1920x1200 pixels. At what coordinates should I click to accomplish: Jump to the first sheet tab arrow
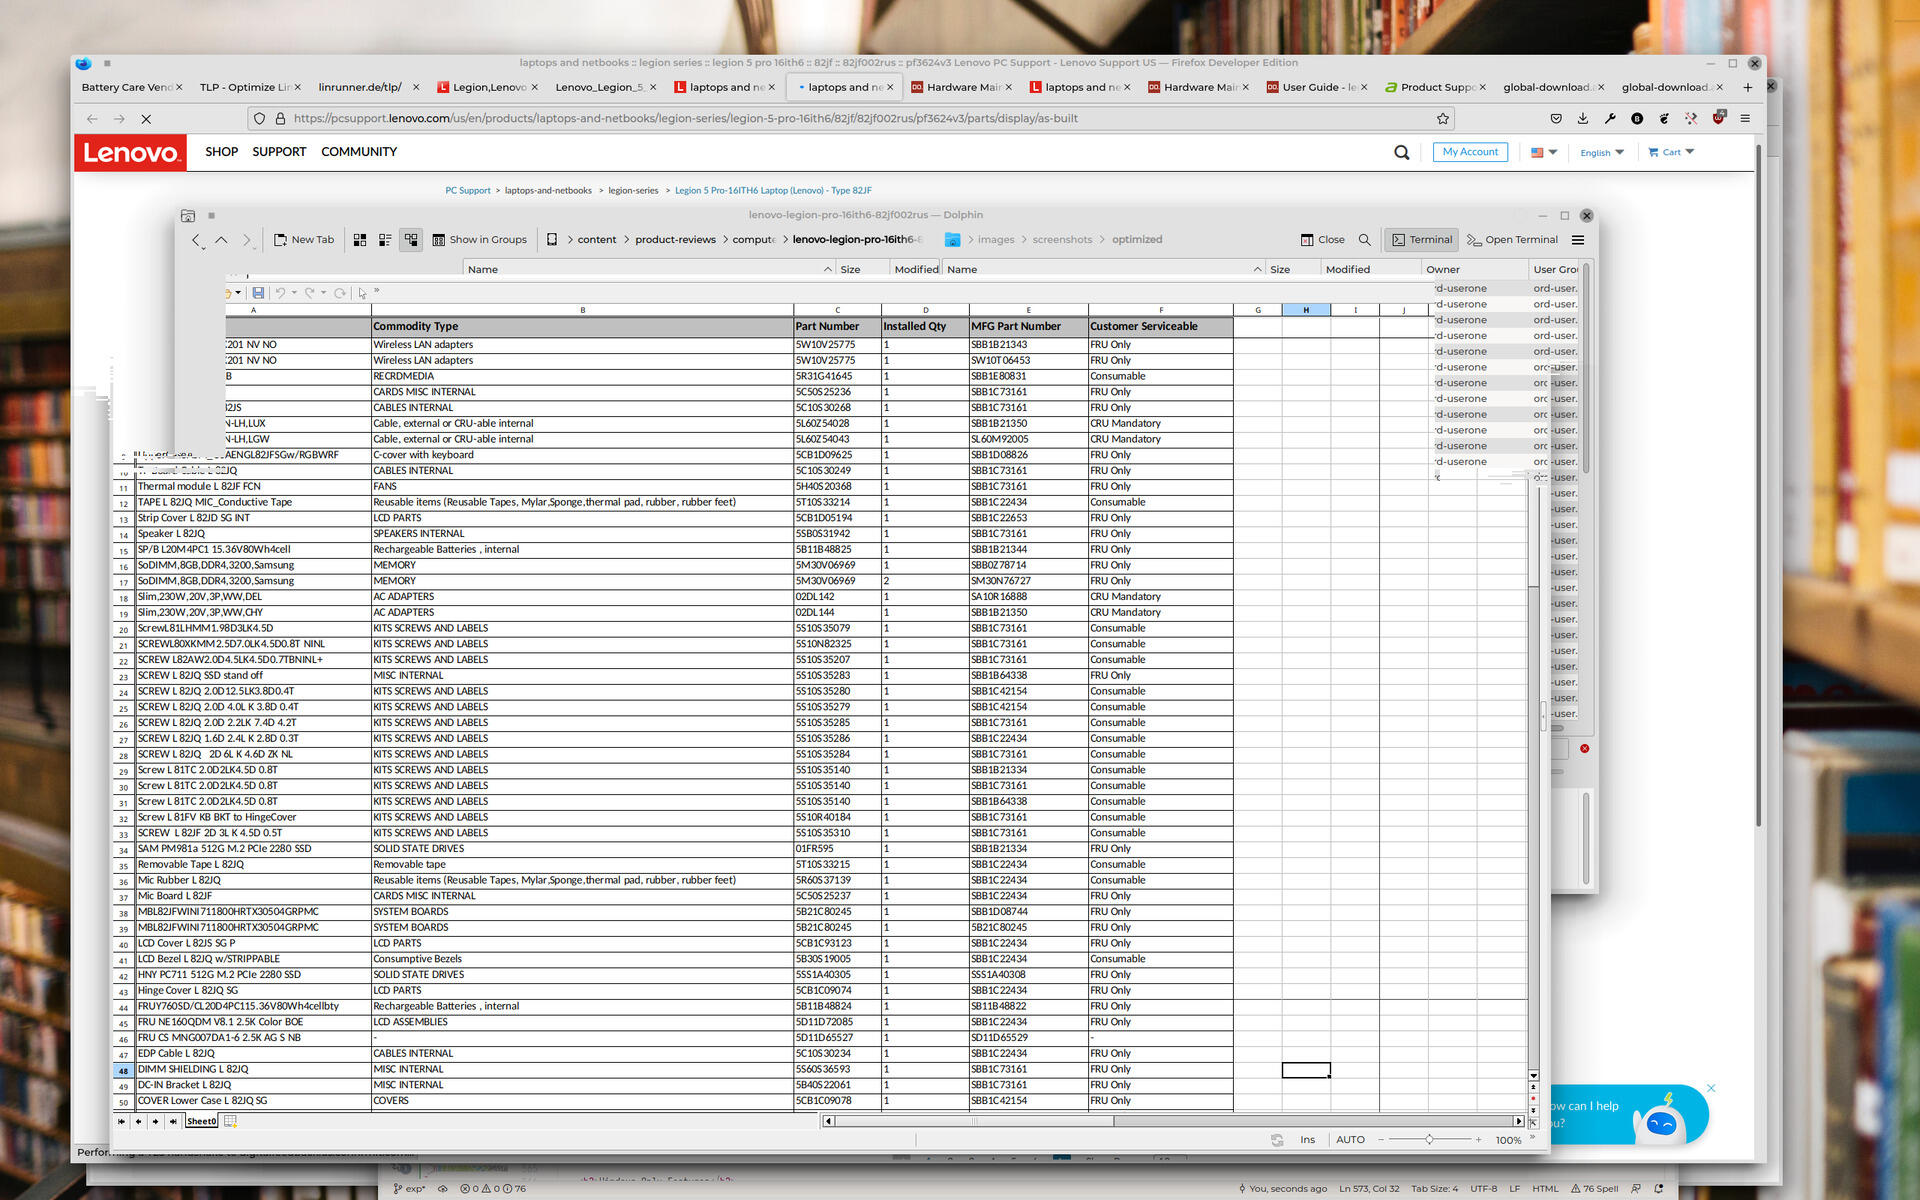122,1122
